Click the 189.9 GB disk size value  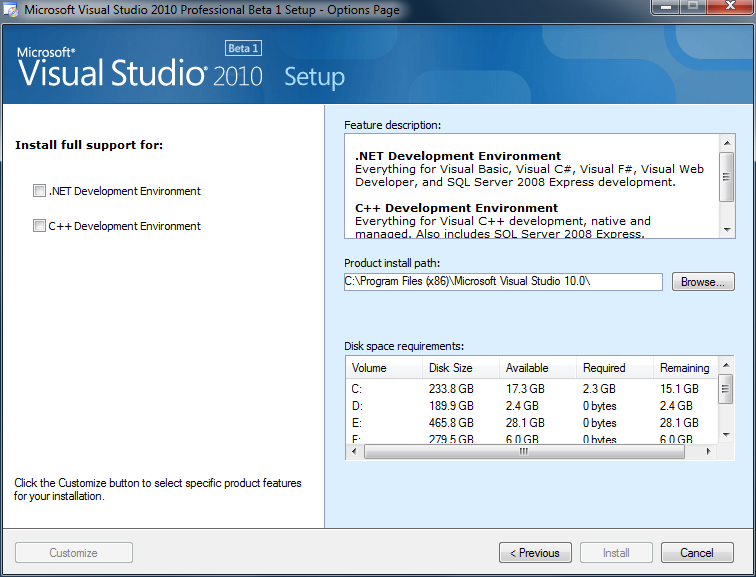[x=451, y=406]
